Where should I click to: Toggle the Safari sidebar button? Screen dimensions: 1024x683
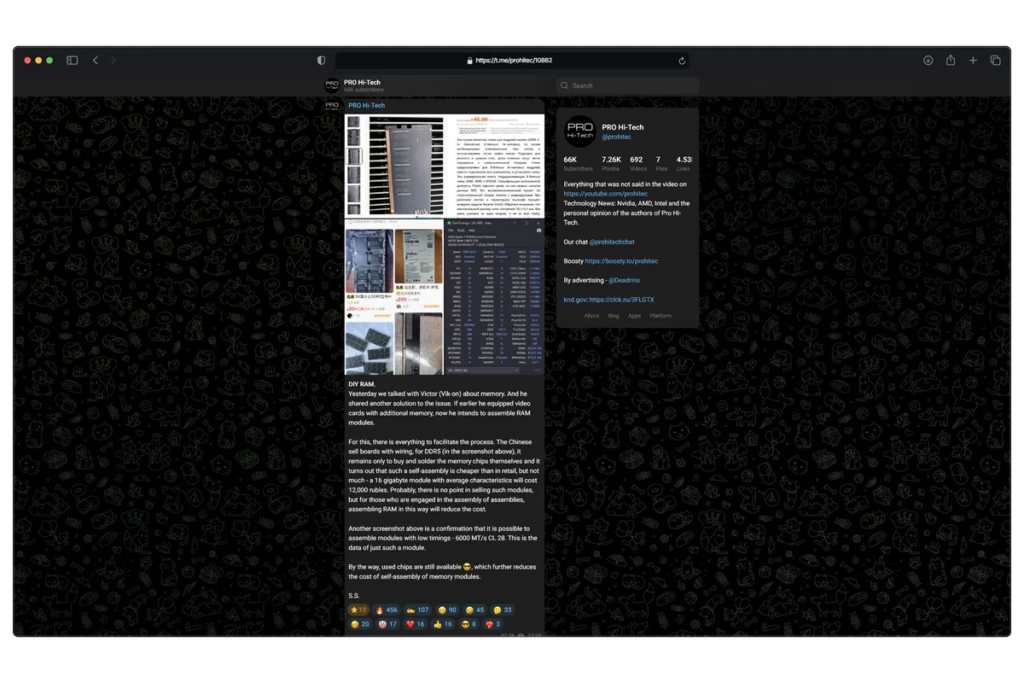(72, 60)
